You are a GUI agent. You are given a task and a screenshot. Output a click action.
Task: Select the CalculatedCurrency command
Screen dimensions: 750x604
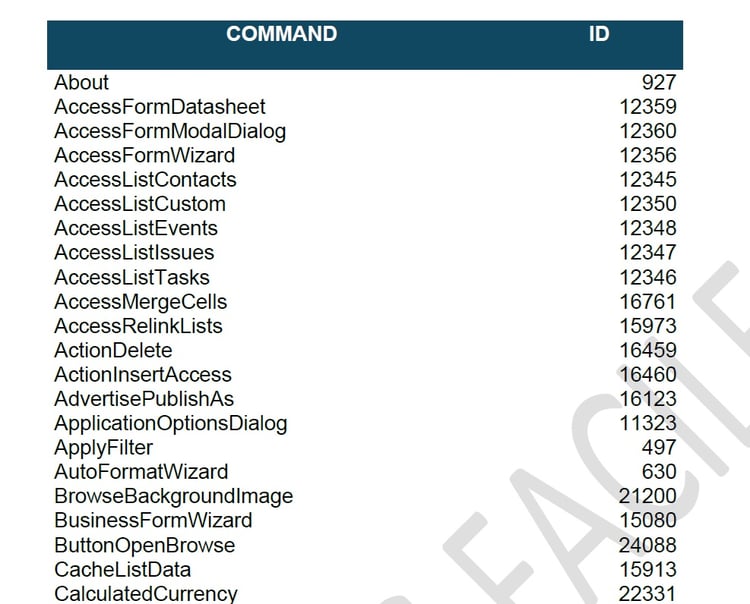[145, 594]
